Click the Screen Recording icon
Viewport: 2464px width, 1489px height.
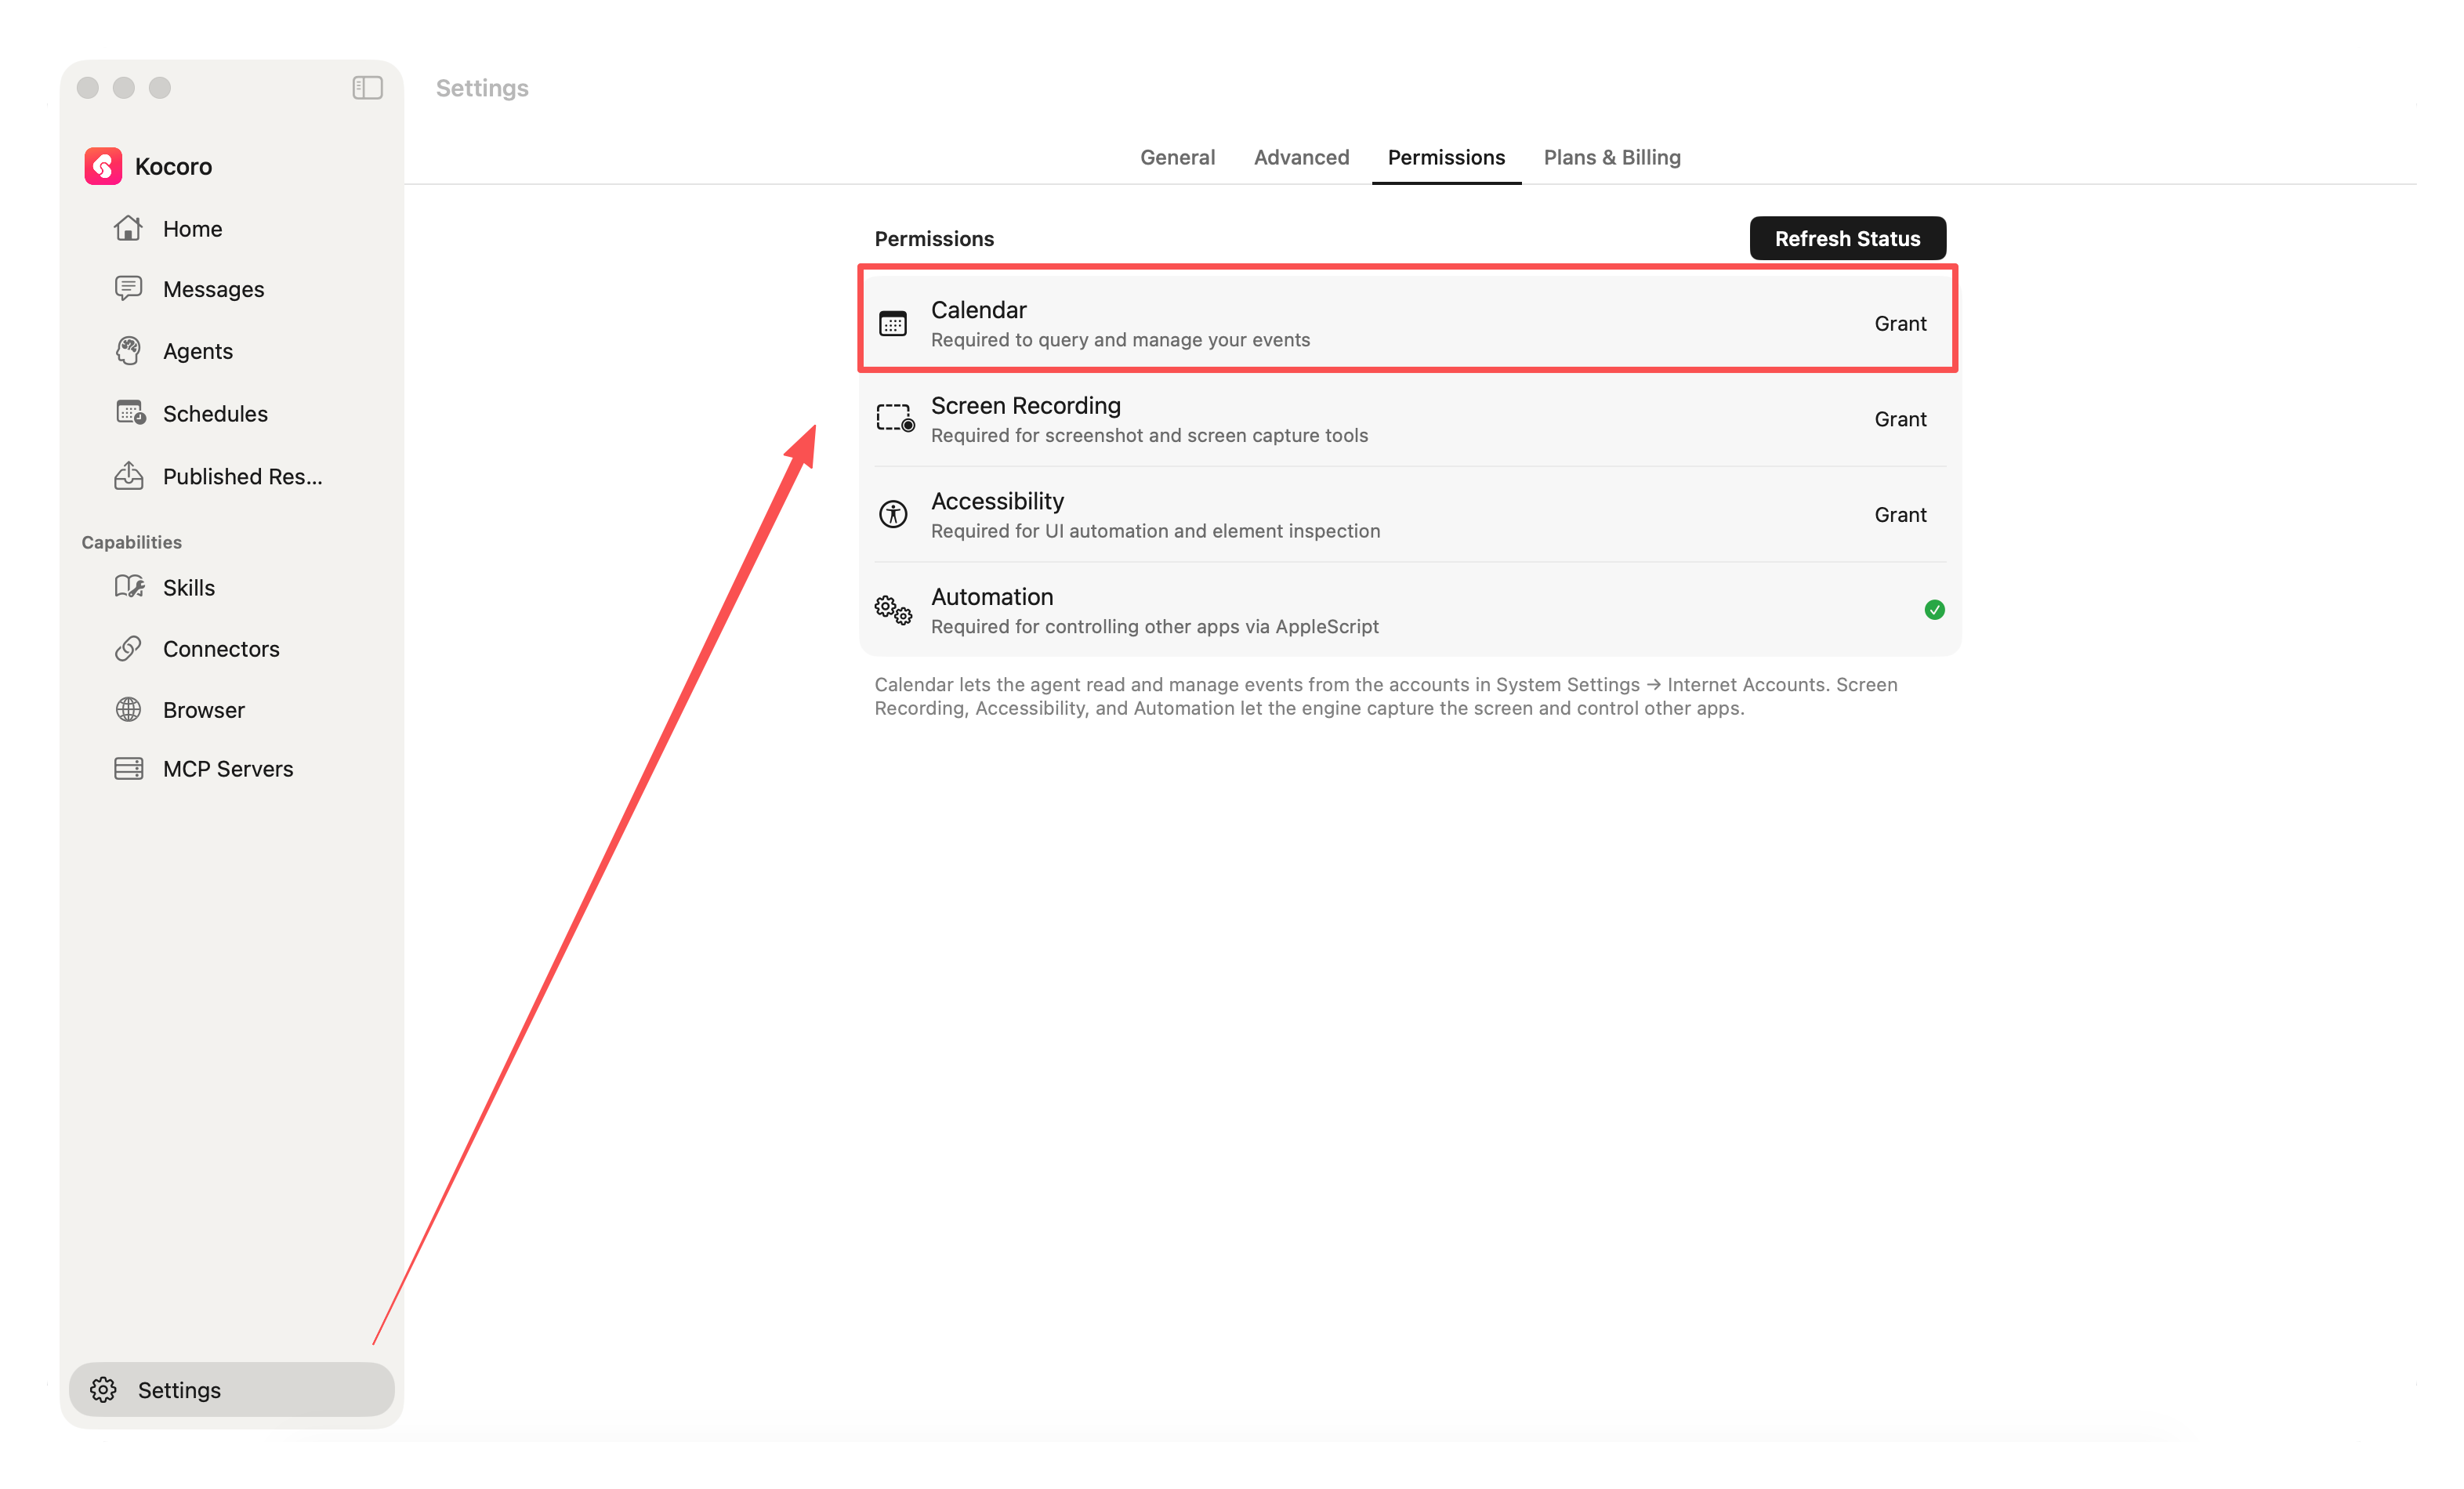[895, 419]
